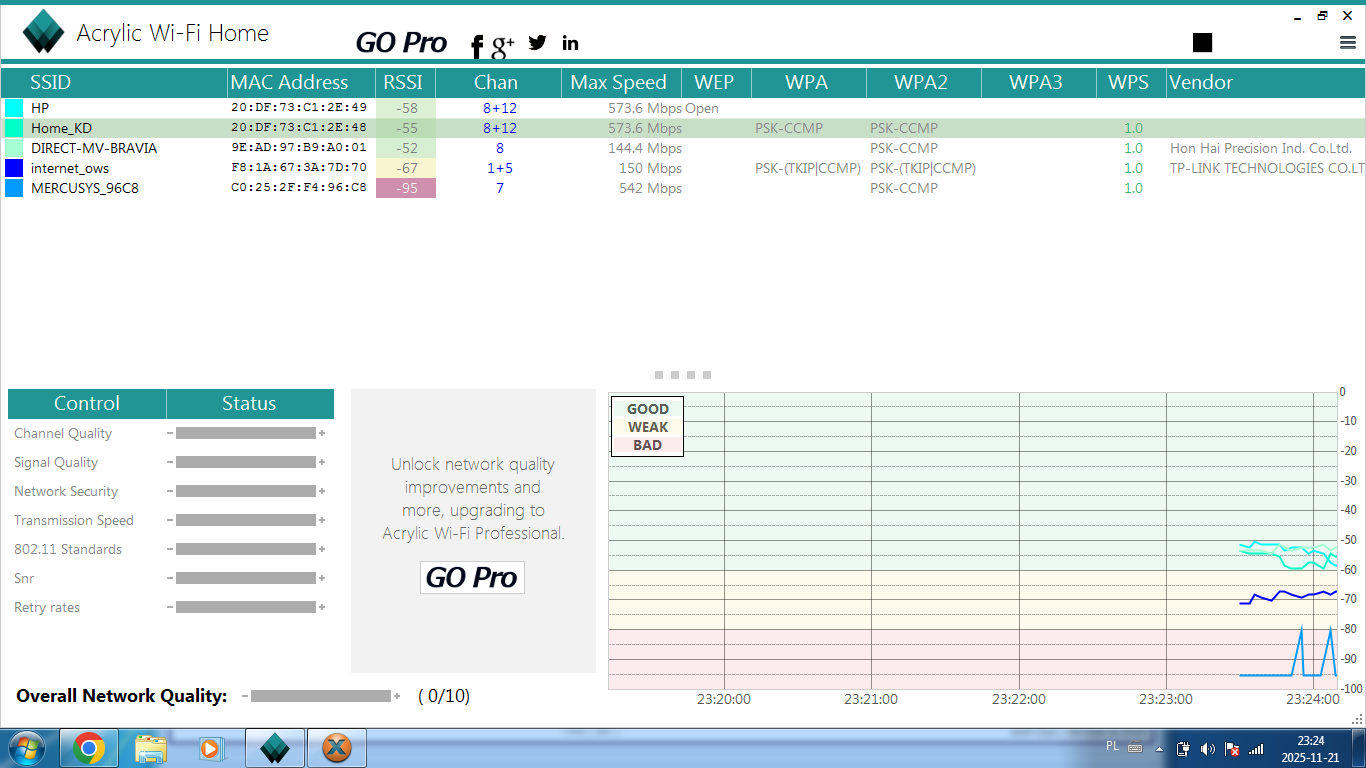Screen dimensions: 1366x768
Task: Click the Signal Quality status bar
Action: 246,462
